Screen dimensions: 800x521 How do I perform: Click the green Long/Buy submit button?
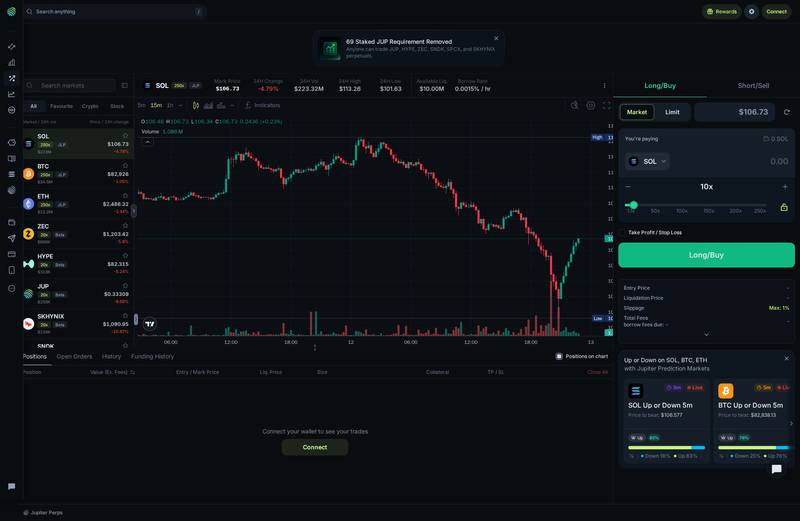pyautogui.click(x=706, y=255)
